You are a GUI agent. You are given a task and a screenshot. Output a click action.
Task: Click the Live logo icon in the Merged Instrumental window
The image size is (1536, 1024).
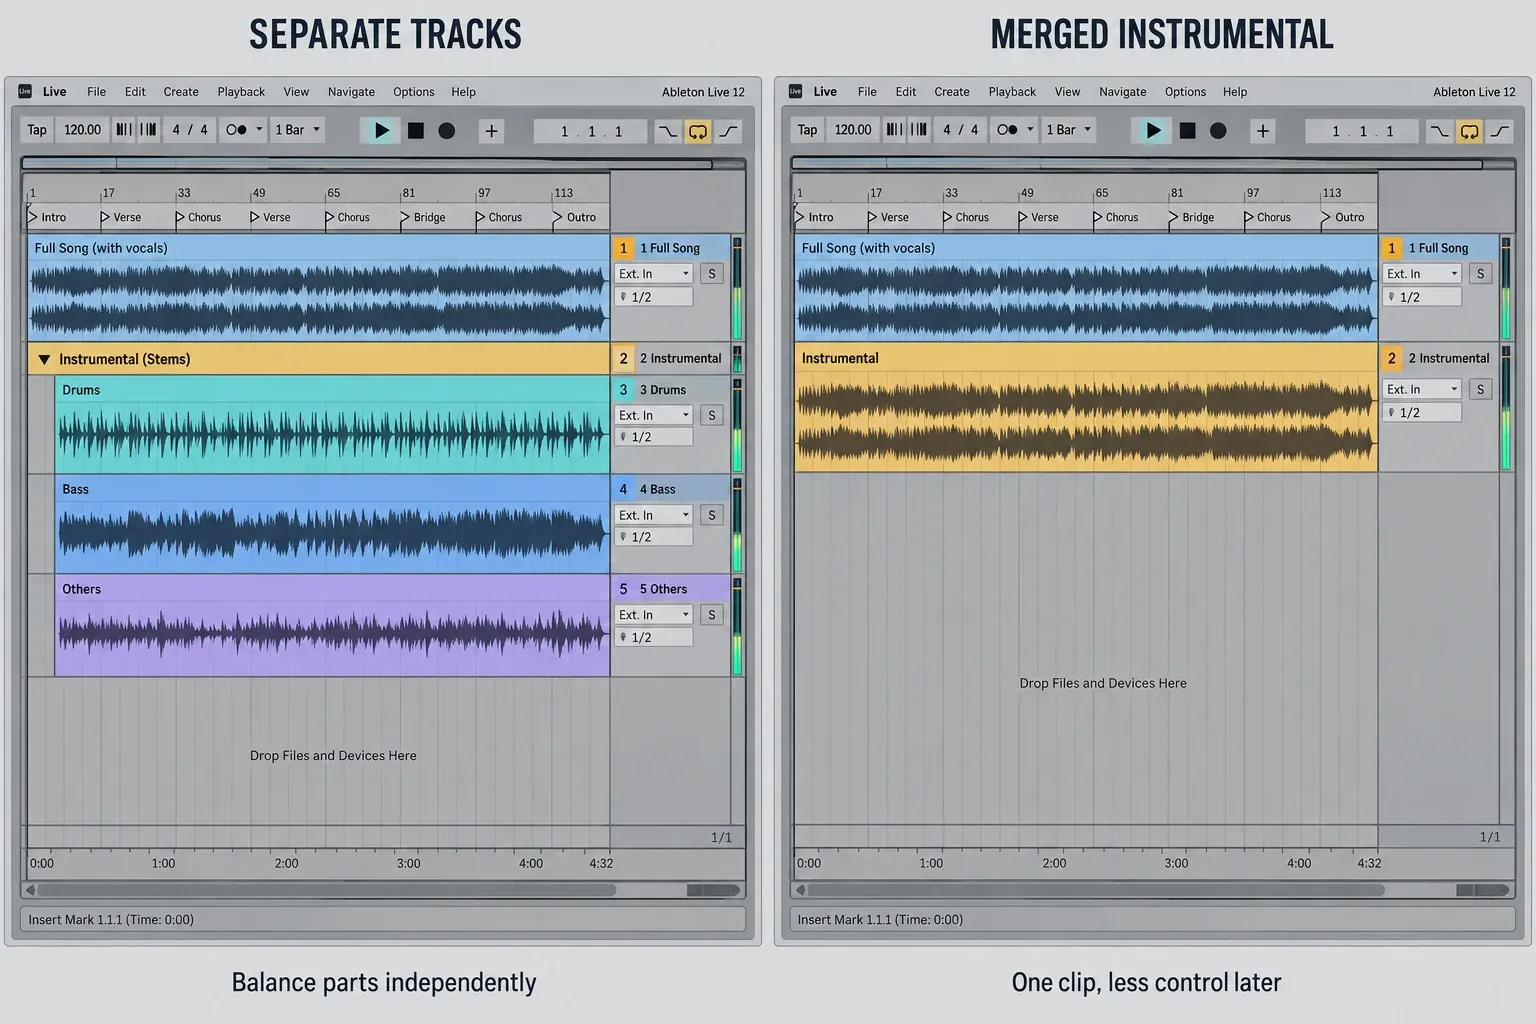point(796,91)
